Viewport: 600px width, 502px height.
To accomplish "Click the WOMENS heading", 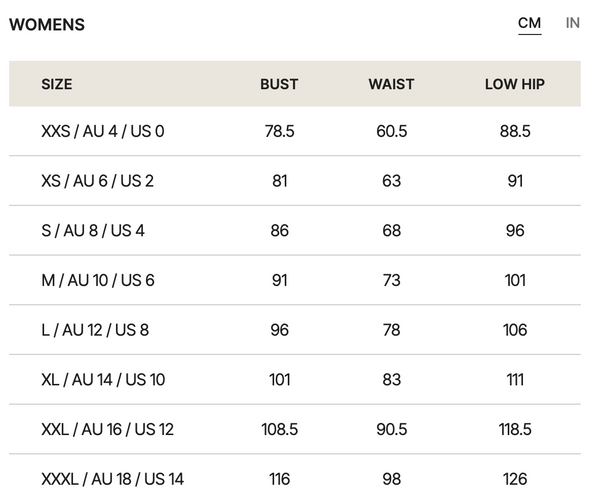I will coord(47,25).
